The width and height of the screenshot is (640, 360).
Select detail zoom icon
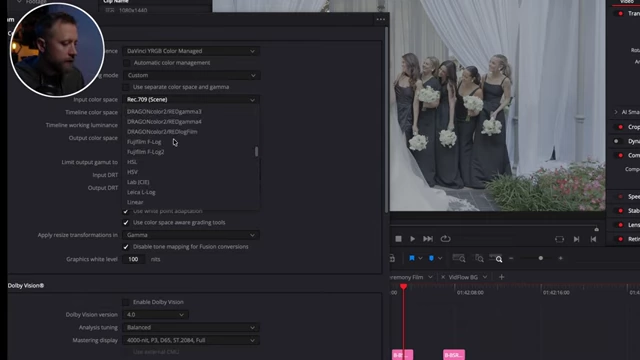click(479, 258)
